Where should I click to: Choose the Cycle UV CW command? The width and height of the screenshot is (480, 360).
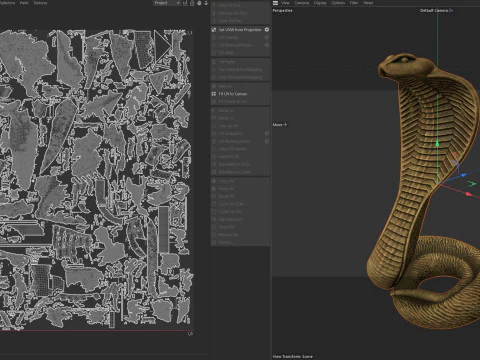(240, 212)
